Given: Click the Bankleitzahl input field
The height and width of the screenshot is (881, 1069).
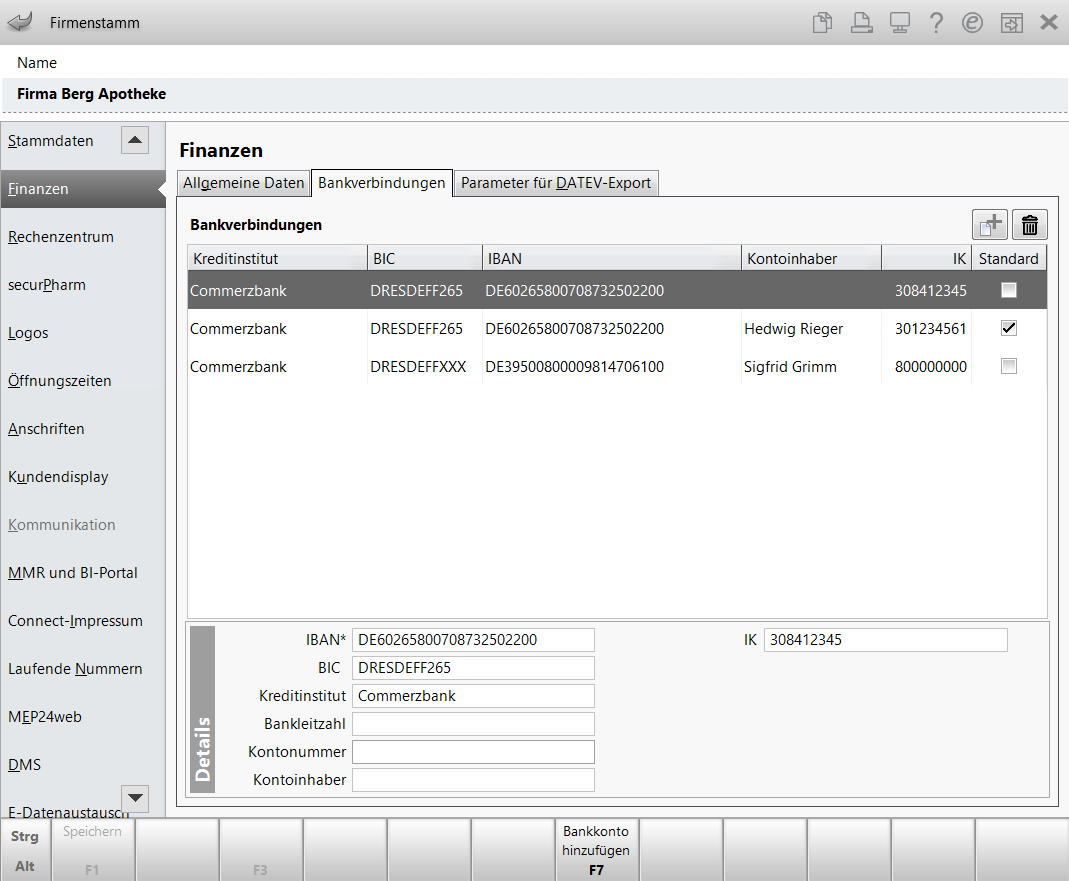Looking at the screenshot, I should (473, 723).
